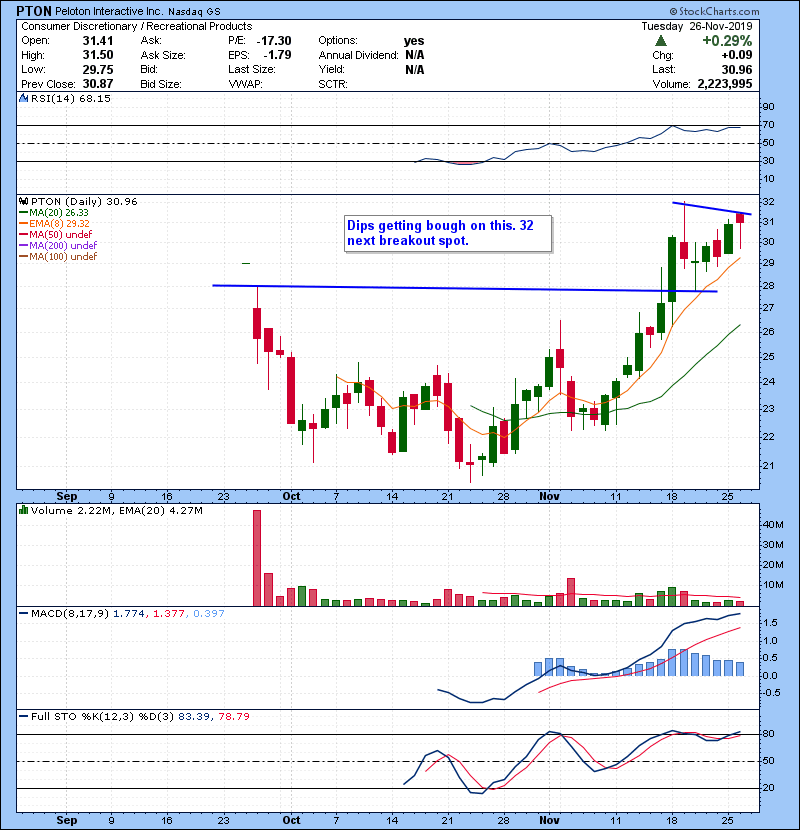Click the Open value 31.41
800x830 pixels.
click(x=97, y=41)
